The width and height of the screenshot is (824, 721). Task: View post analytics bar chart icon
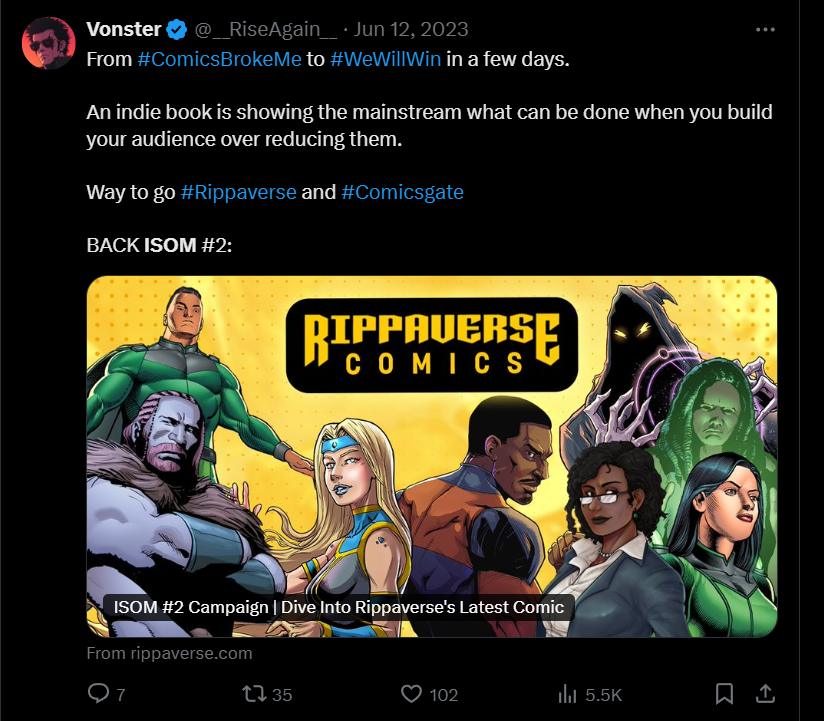[568, 694]
